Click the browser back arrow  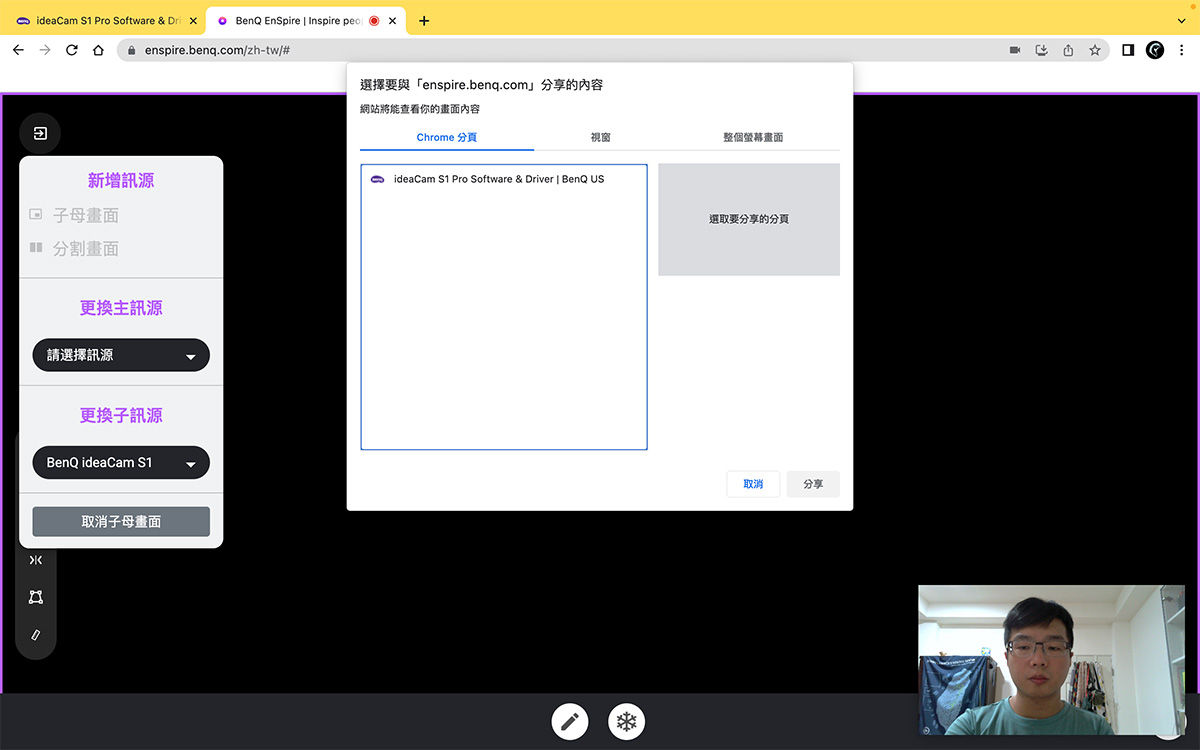coord(18,50)
